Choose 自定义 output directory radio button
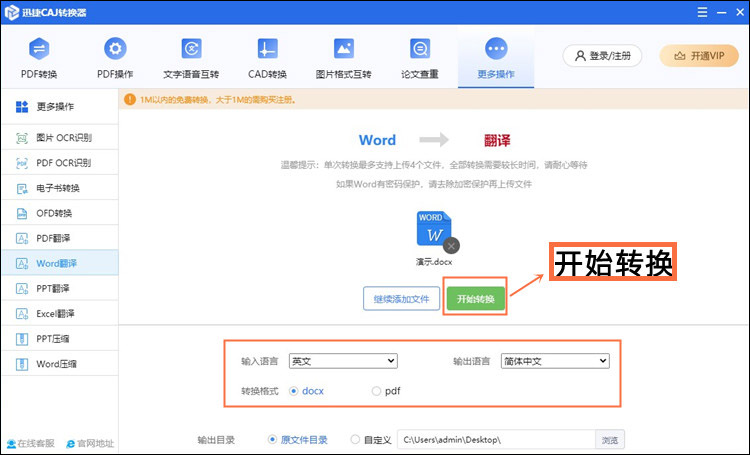Viewport: 750px width, 455px height. click(355, 440)
